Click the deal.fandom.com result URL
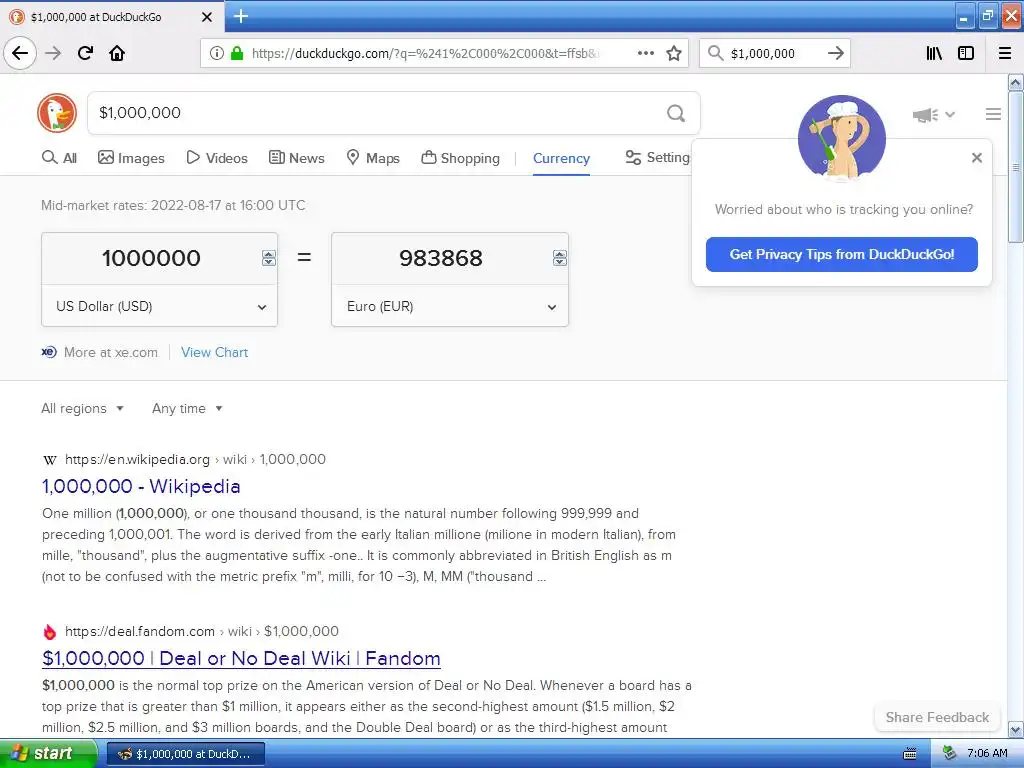Screen dimensions: 1024x768 [x=140, y=631]
